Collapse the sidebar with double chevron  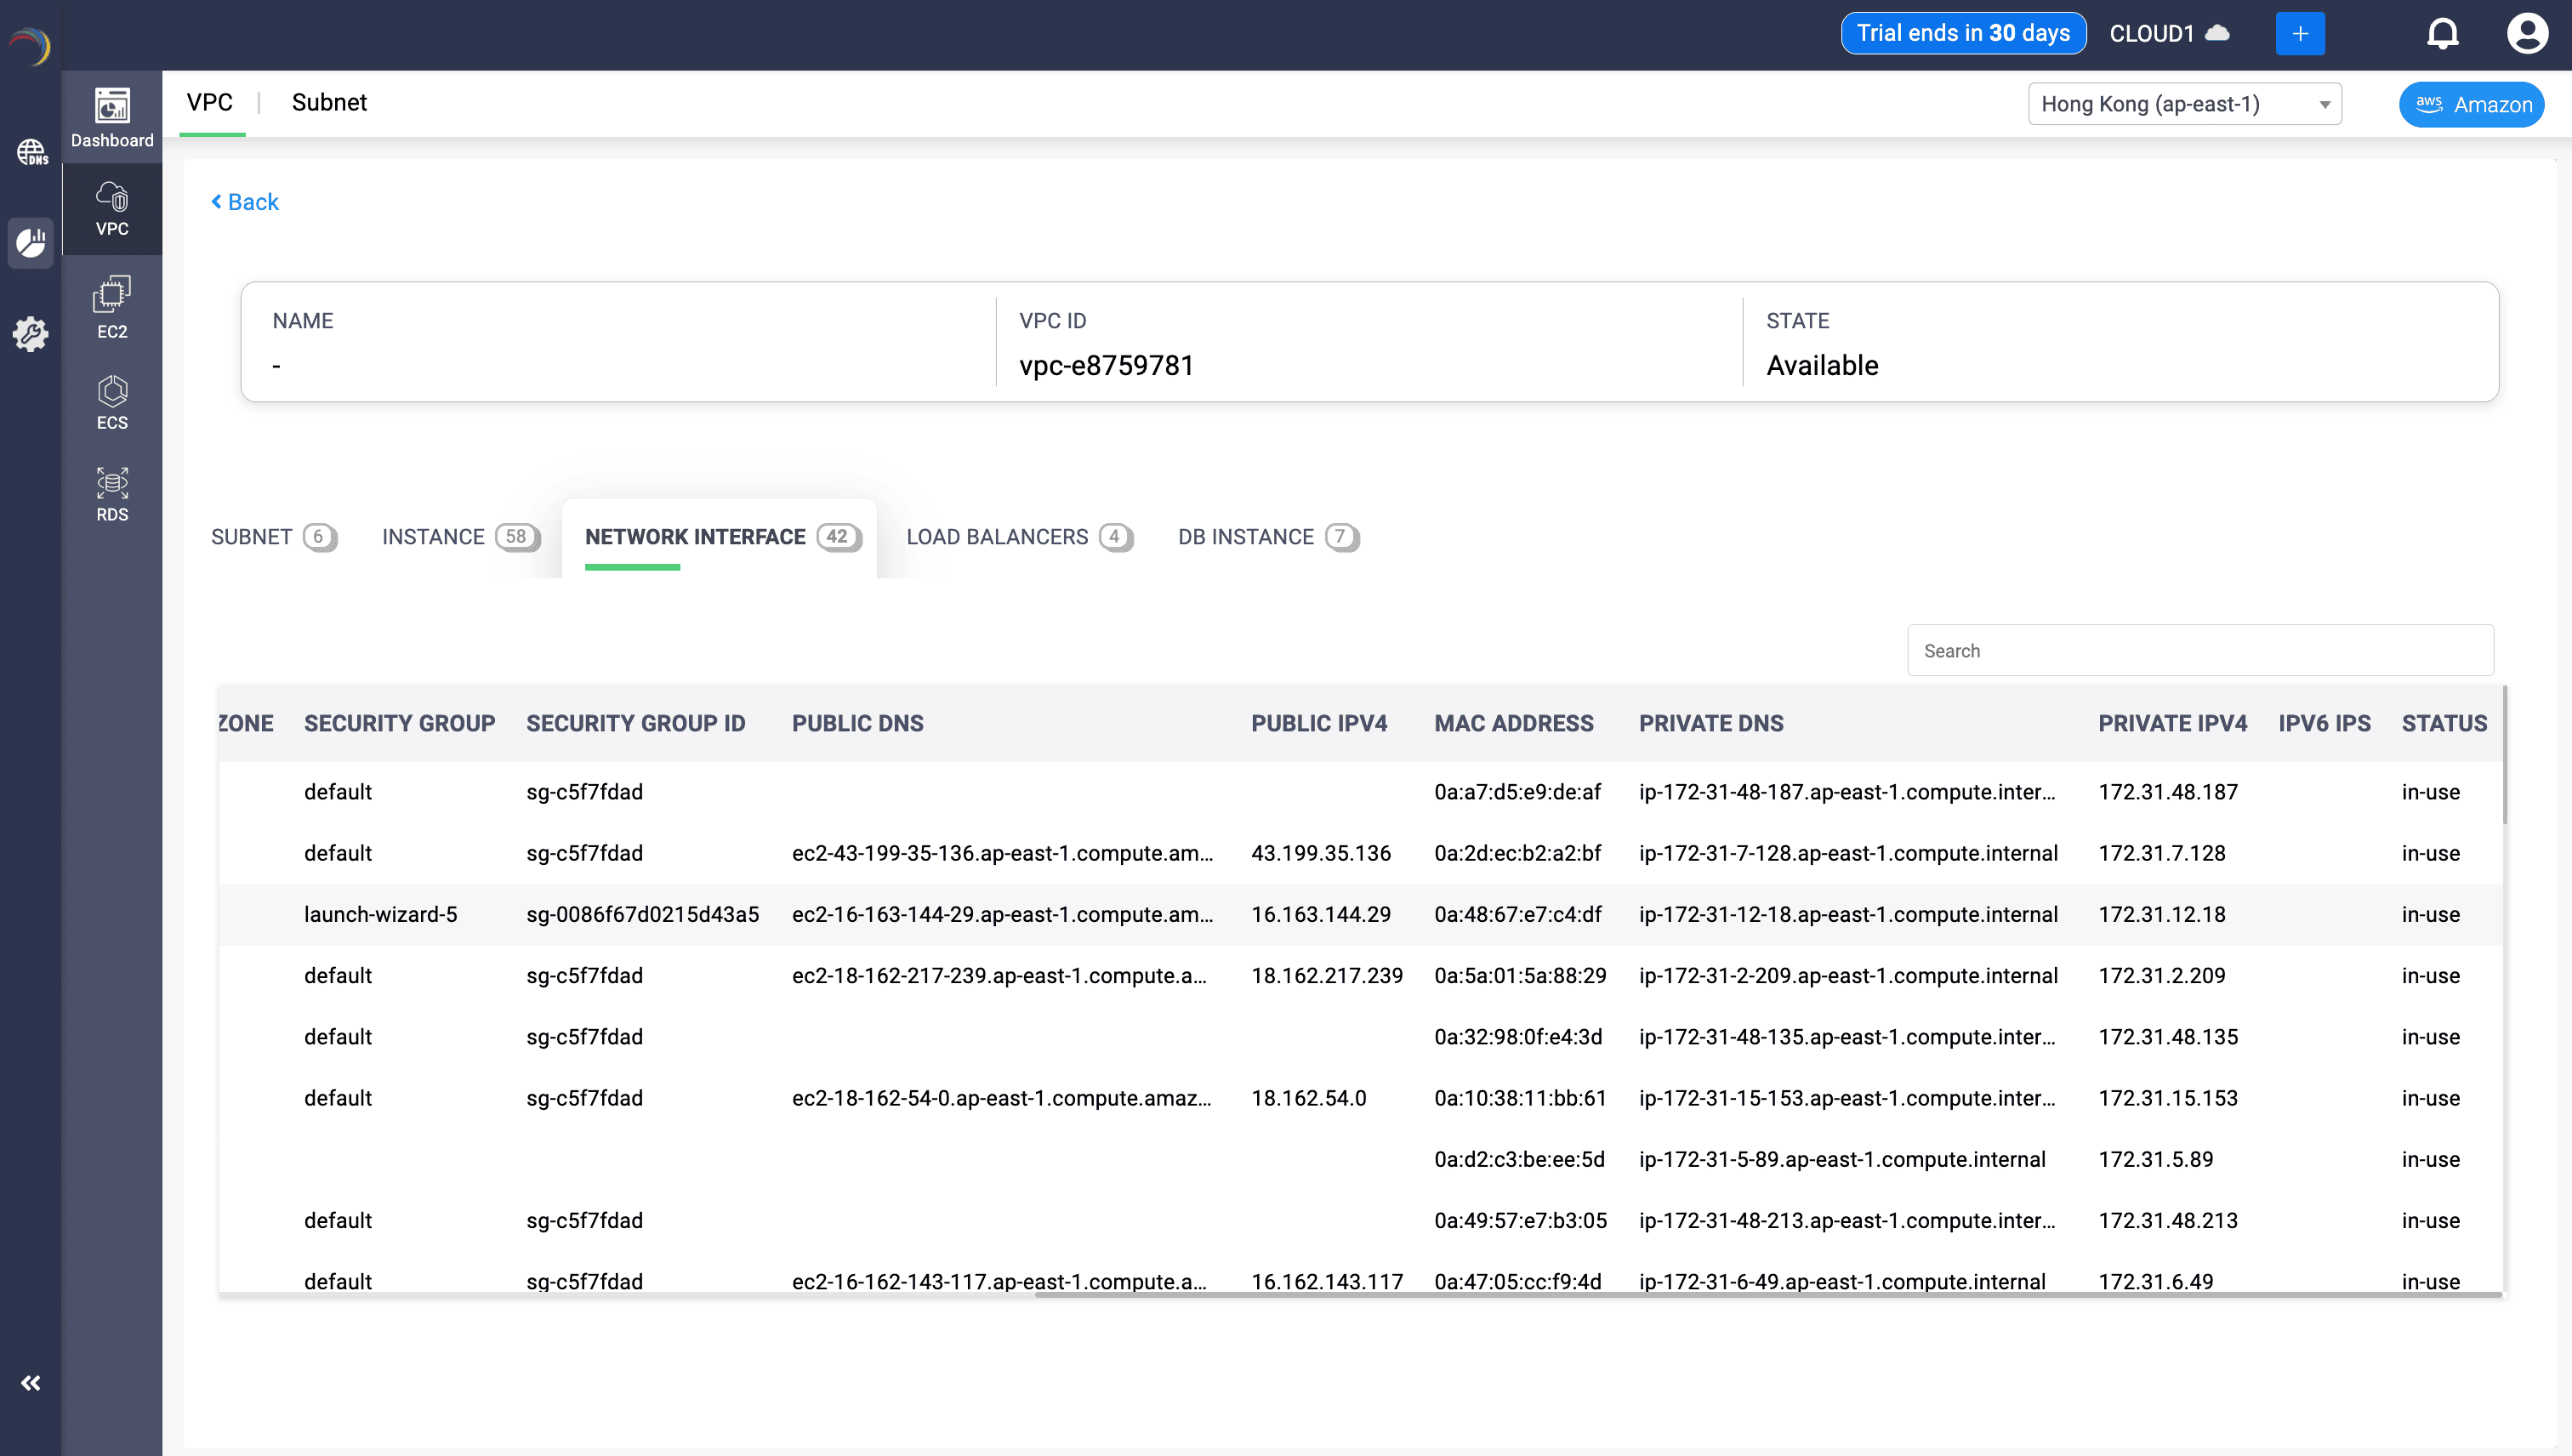pyautogui.click(x=31, y=1383)
